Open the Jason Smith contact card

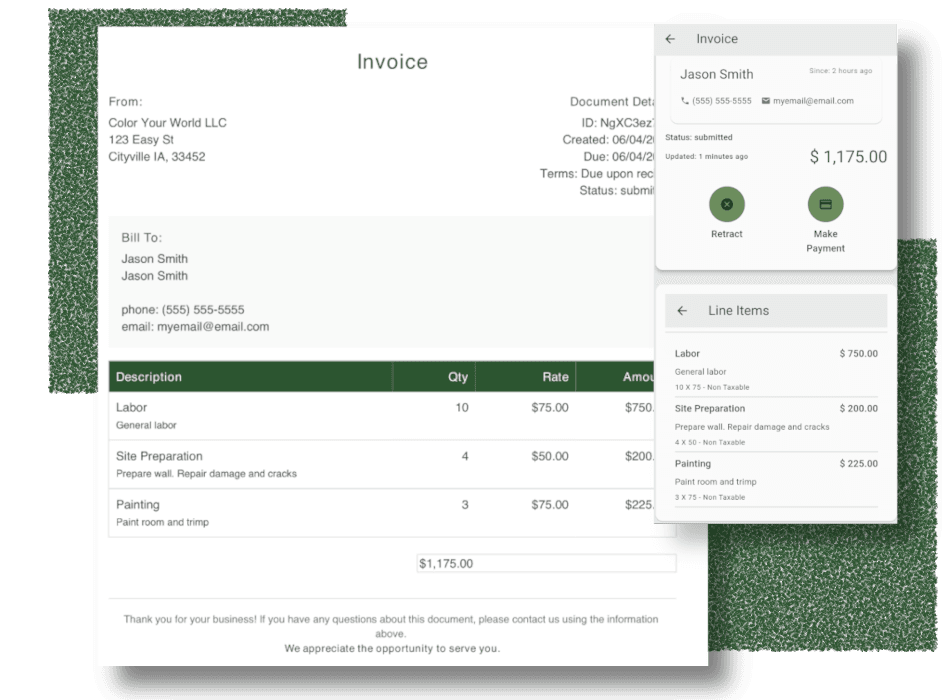[x=716, y=74]
